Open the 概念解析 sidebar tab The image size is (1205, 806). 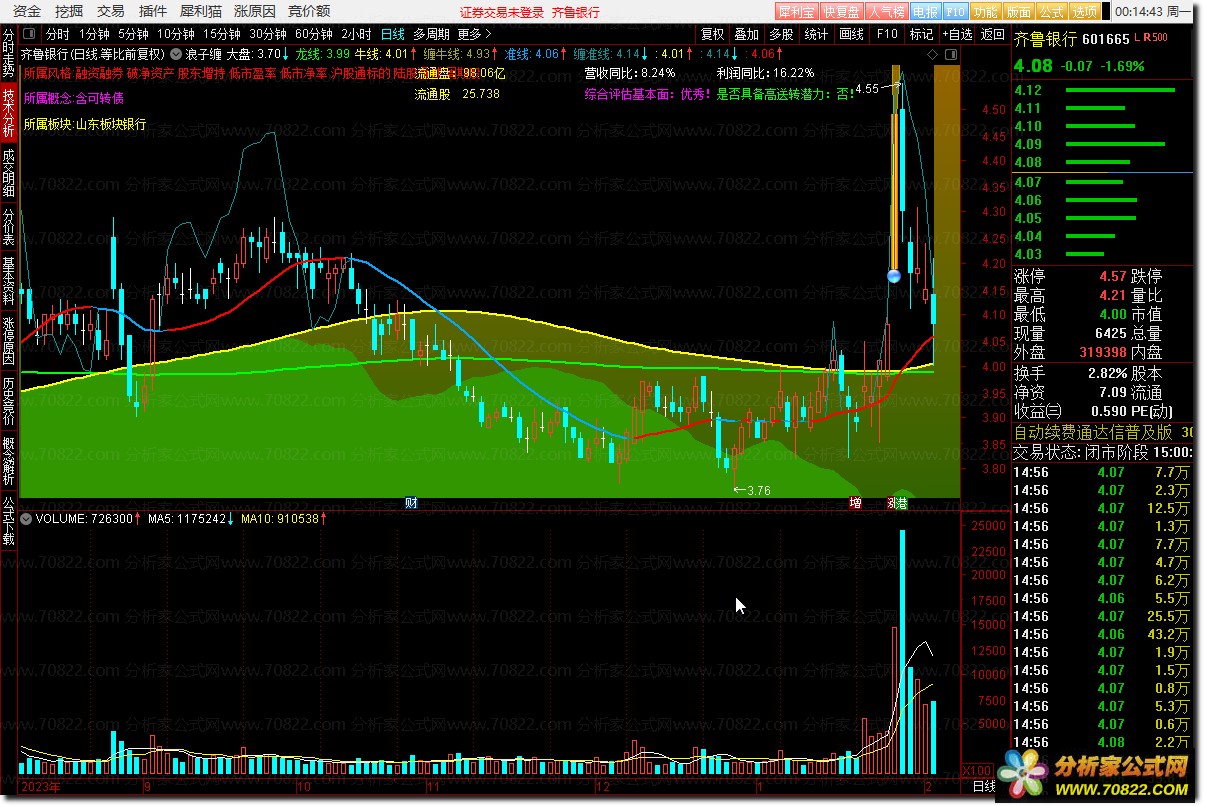point(9,463)
